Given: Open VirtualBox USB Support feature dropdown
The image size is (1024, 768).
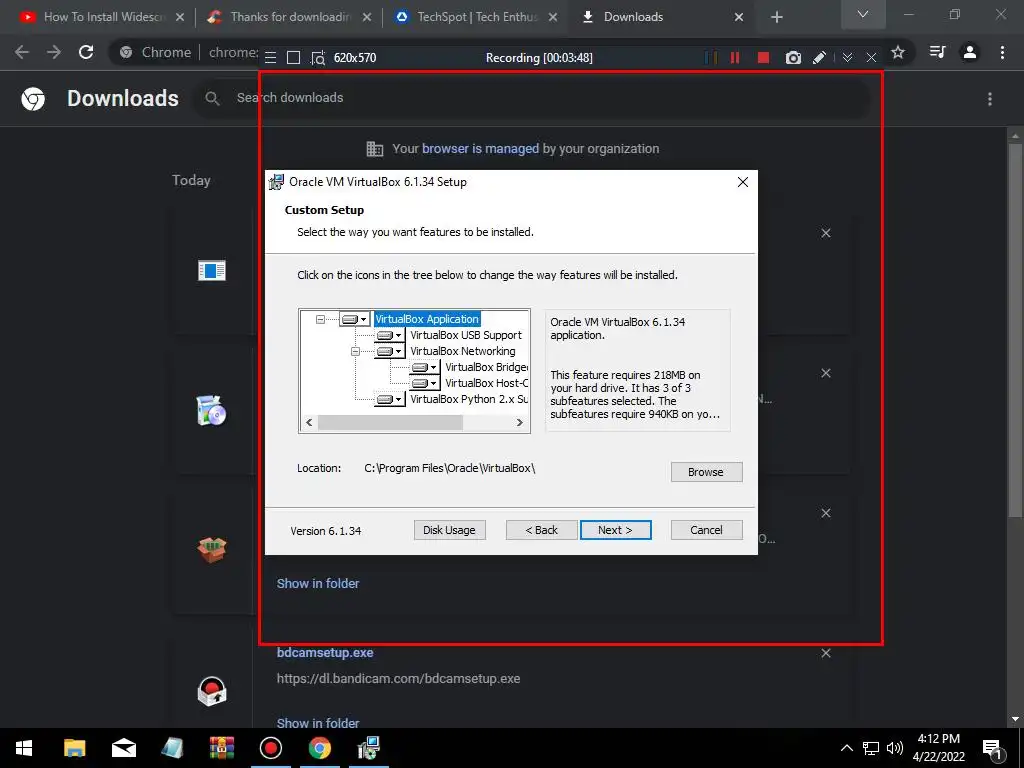Looking at the screenshot, I should pyautogui.click(x=389, y=335).
